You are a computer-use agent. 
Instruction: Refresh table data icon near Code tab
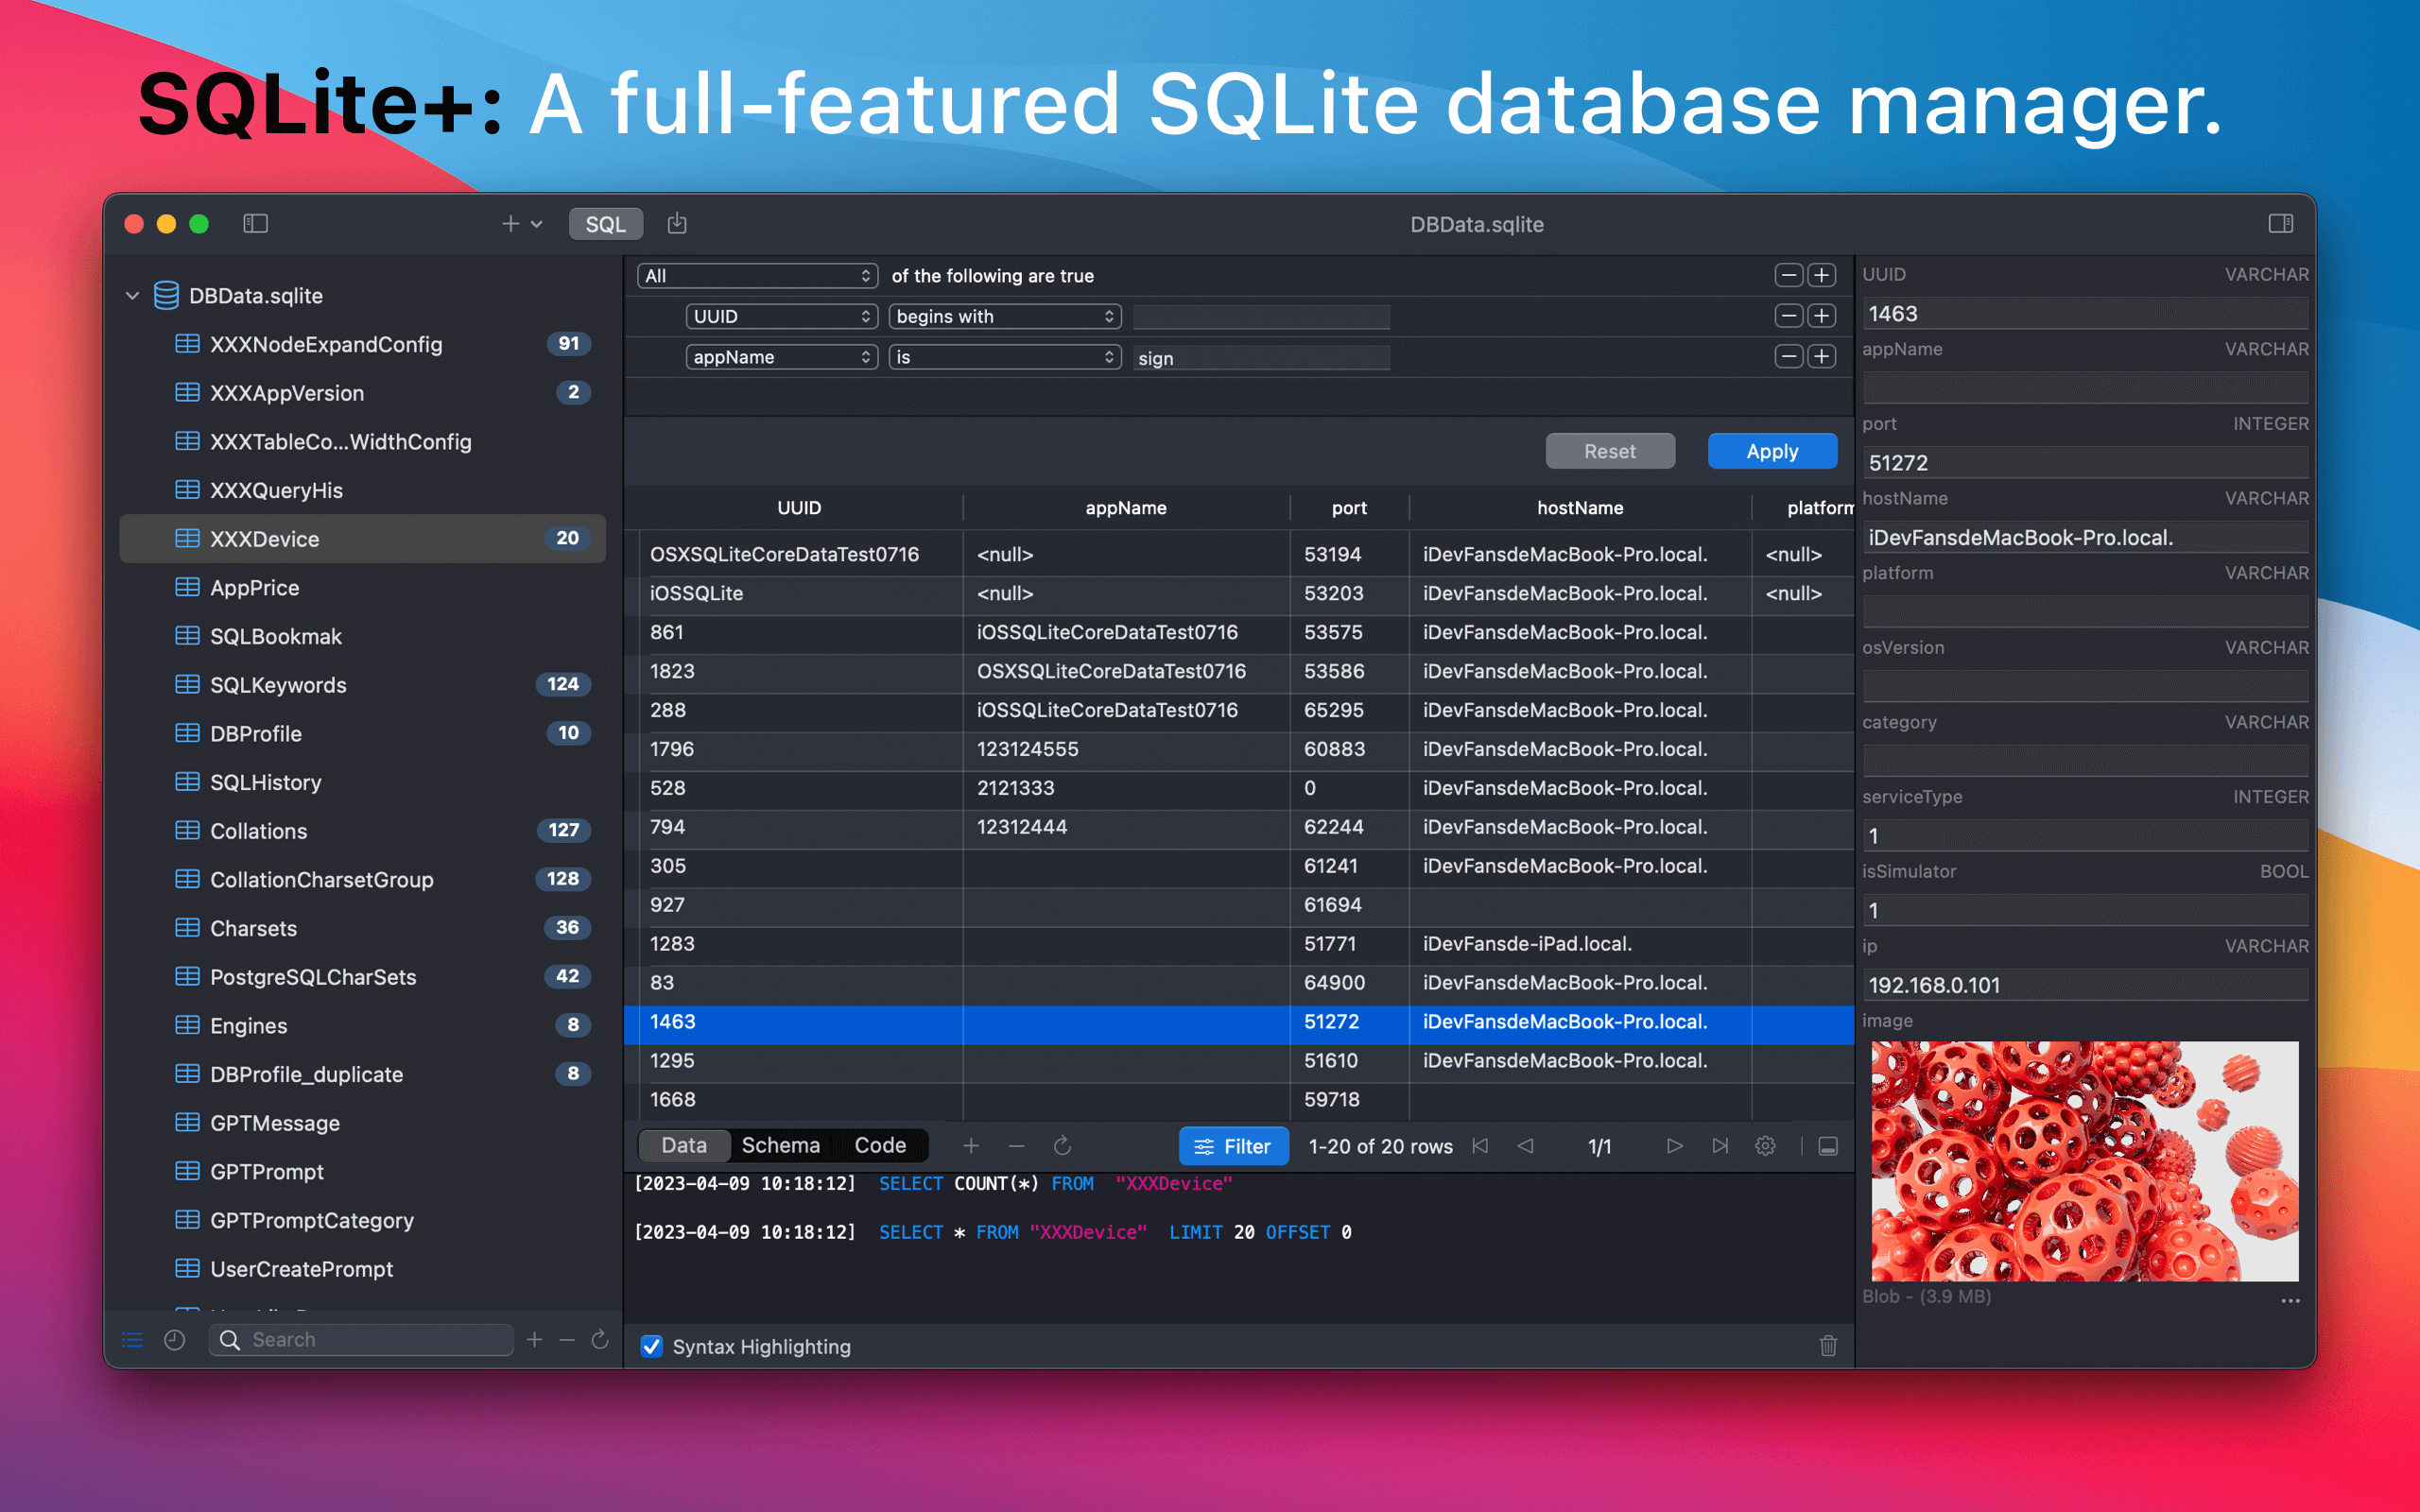tap(1062, 1146)
